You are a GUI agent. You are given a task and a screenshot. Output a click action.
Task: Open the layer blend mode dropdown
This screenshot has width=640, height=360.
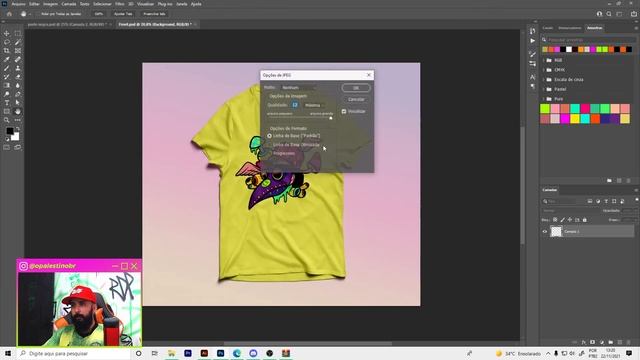569,211
